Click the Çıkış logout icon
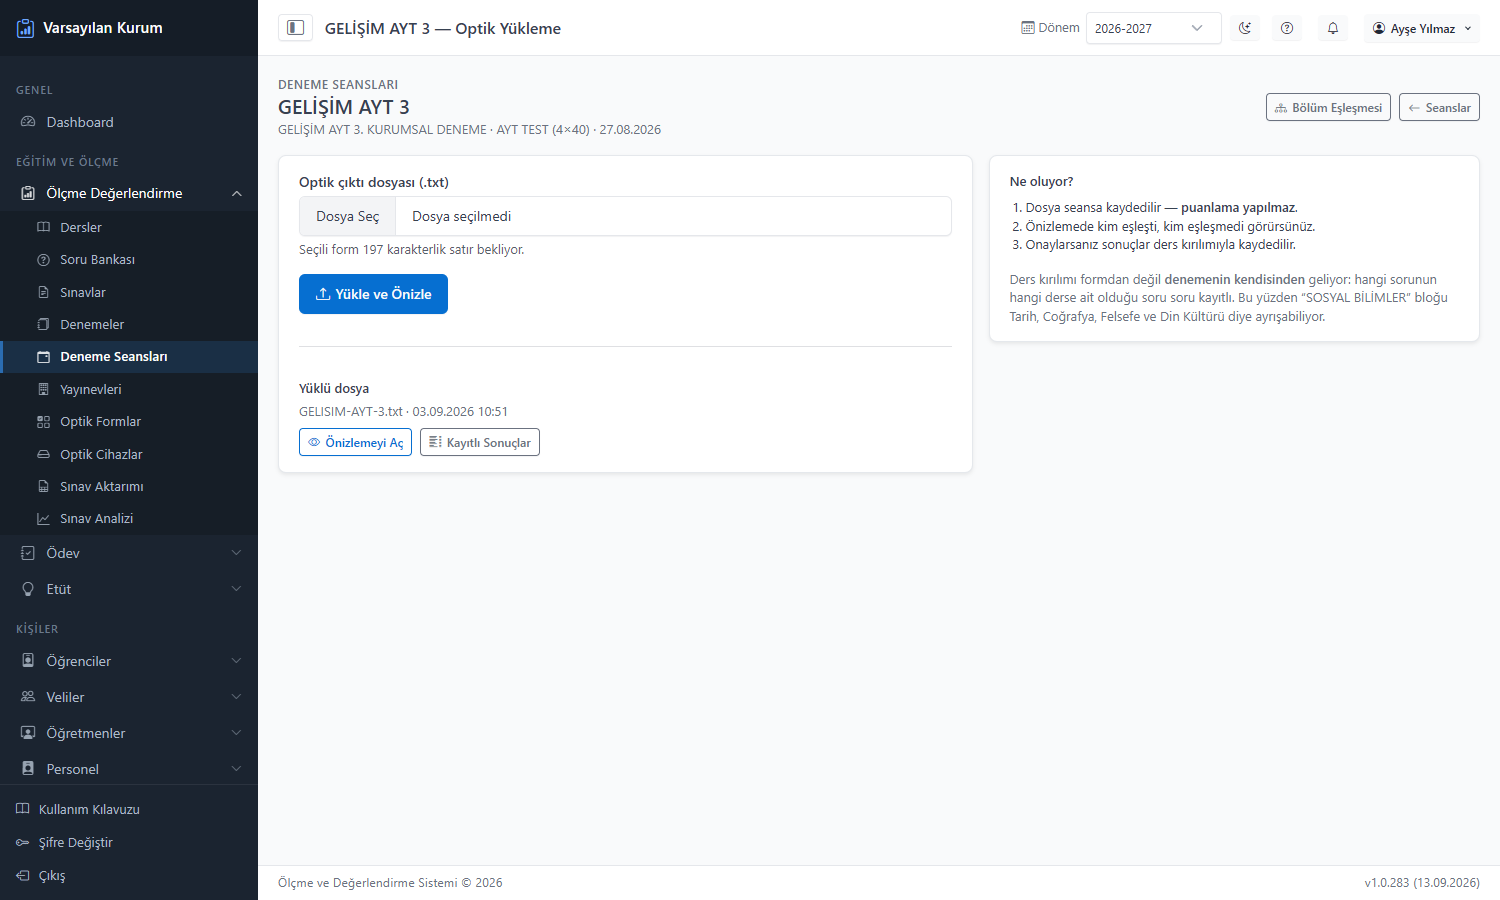This screenshot has width=1500, height=900. pos(23,875)
